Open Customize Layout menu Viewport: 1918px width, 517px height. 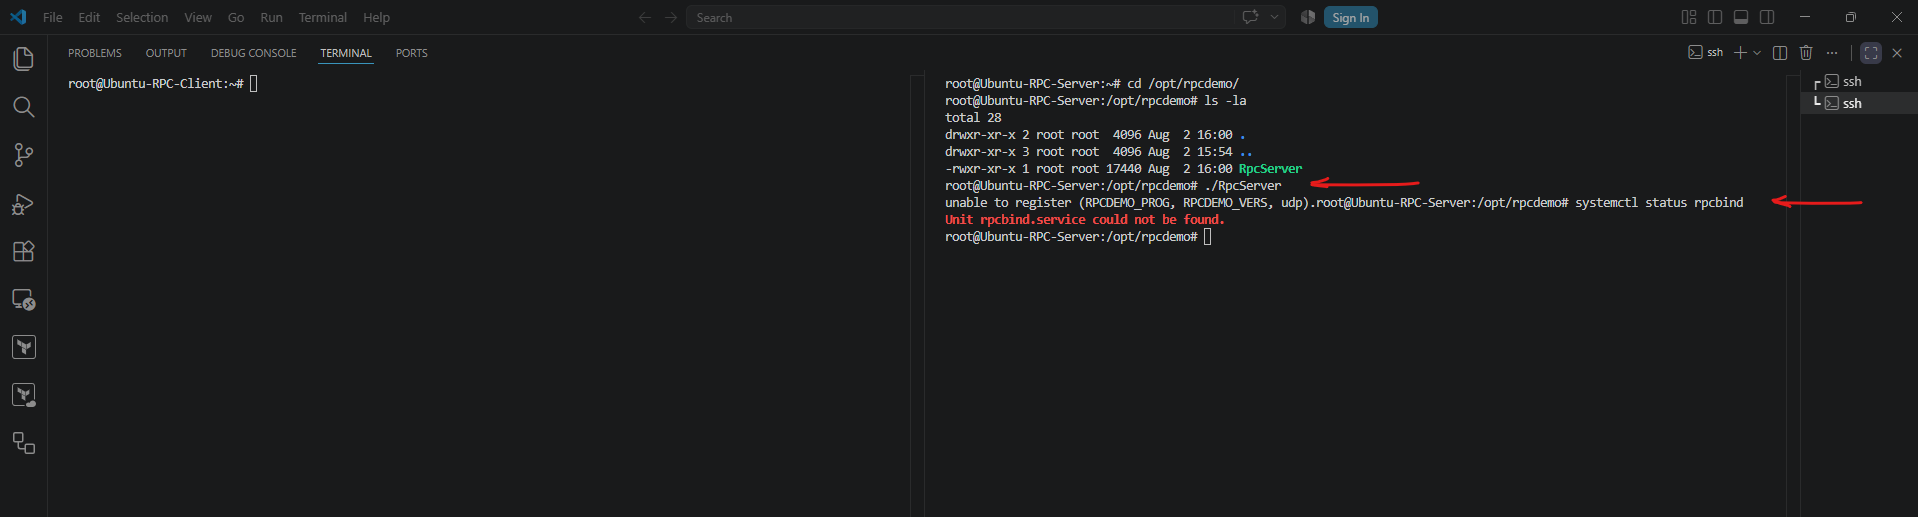(x=1689, y=17)
